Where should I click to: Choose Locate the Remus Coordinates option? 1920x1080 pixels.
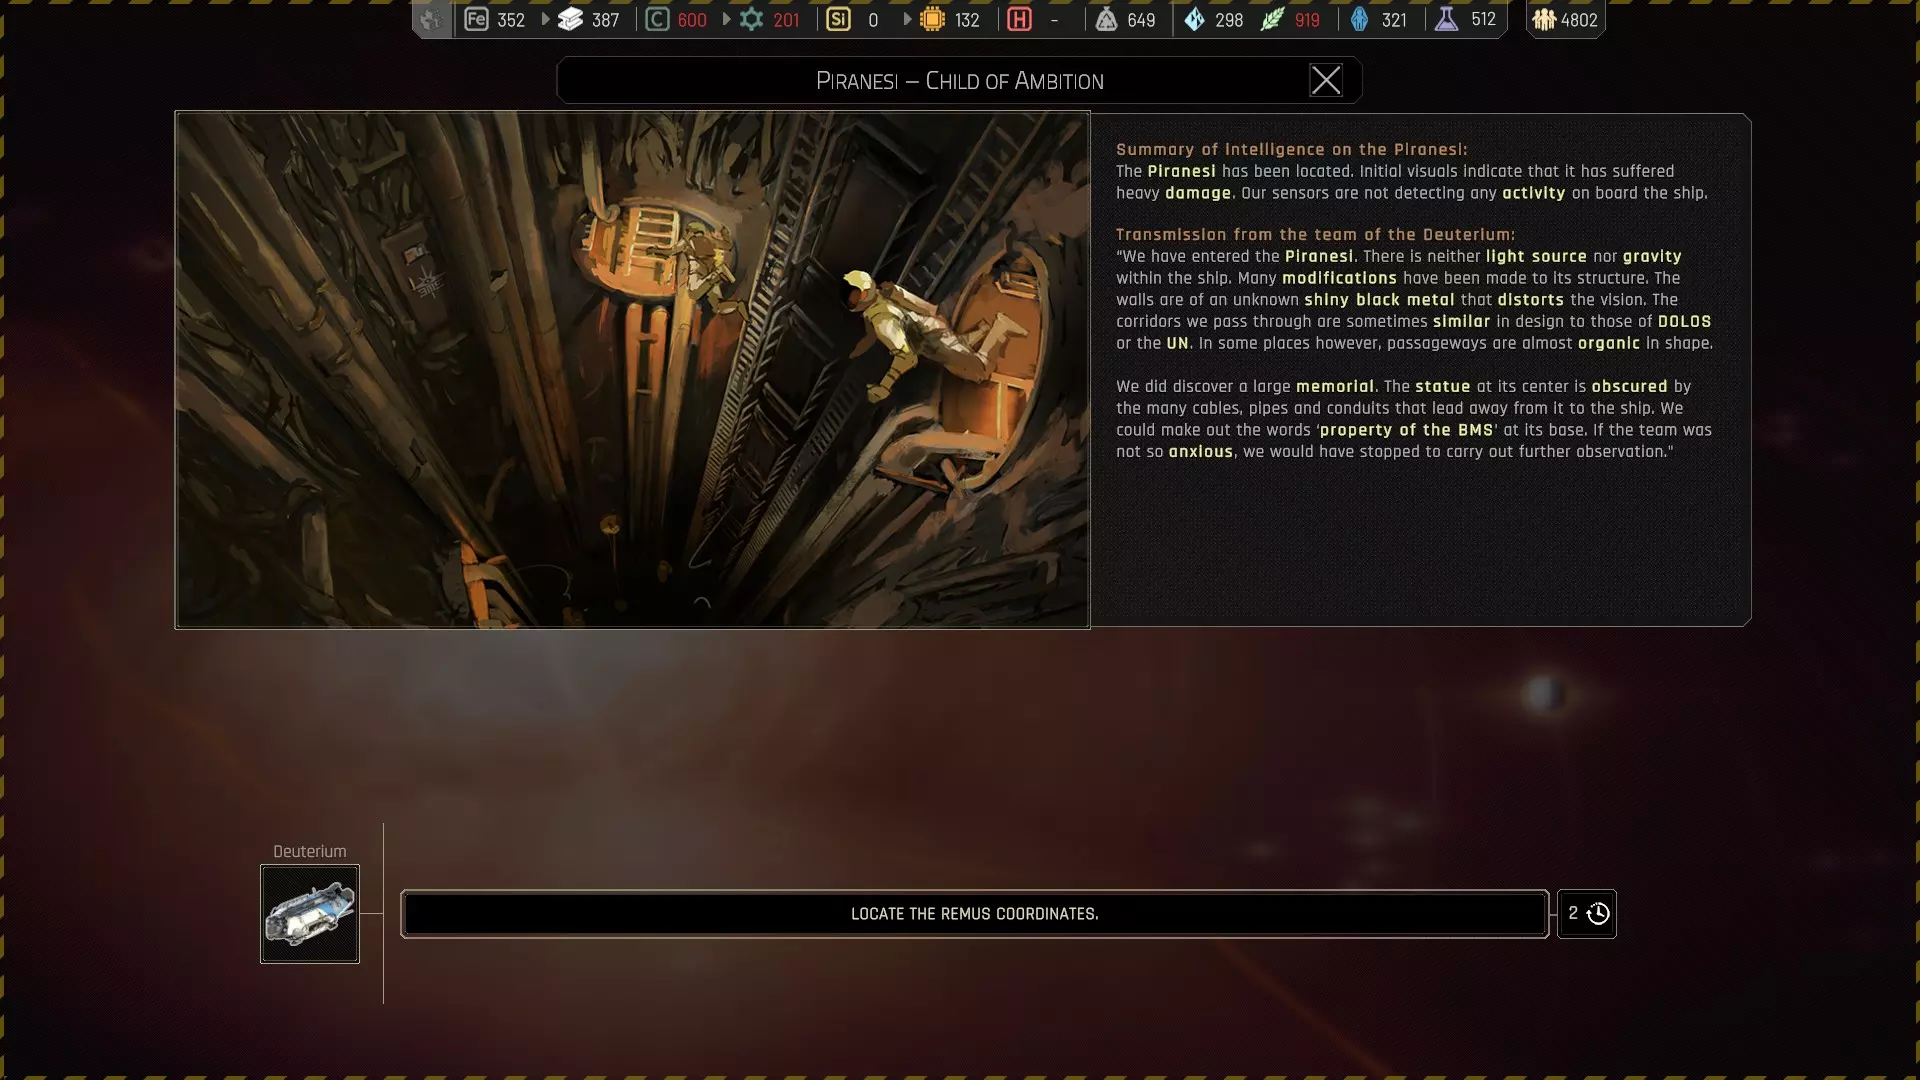pos(974,914)
